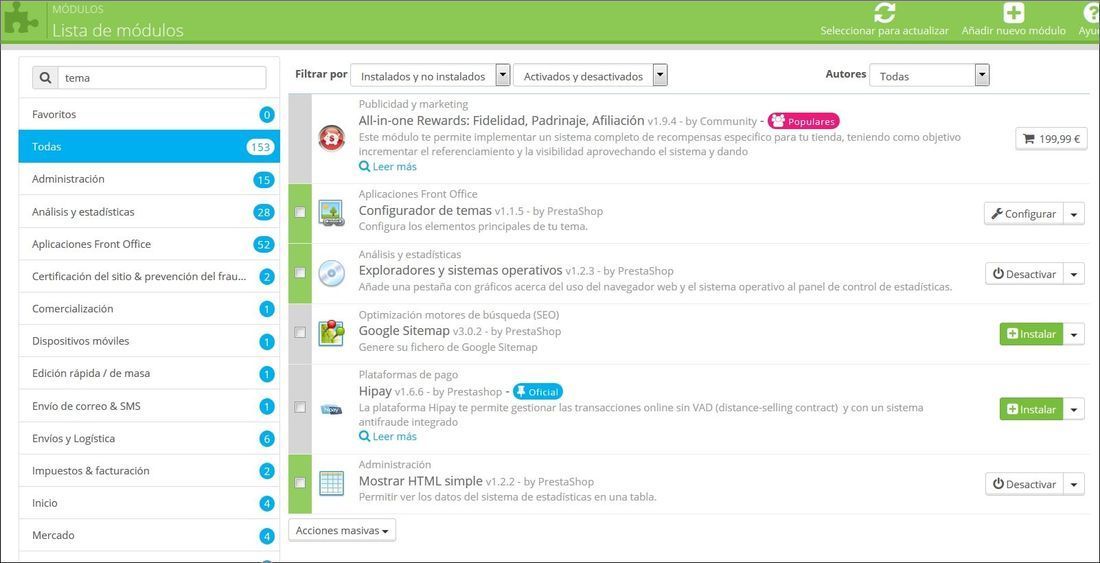Open the Impuestos & facturación category
The width and height of the screenshot is (1100, 563).
[x=149, y=470]
